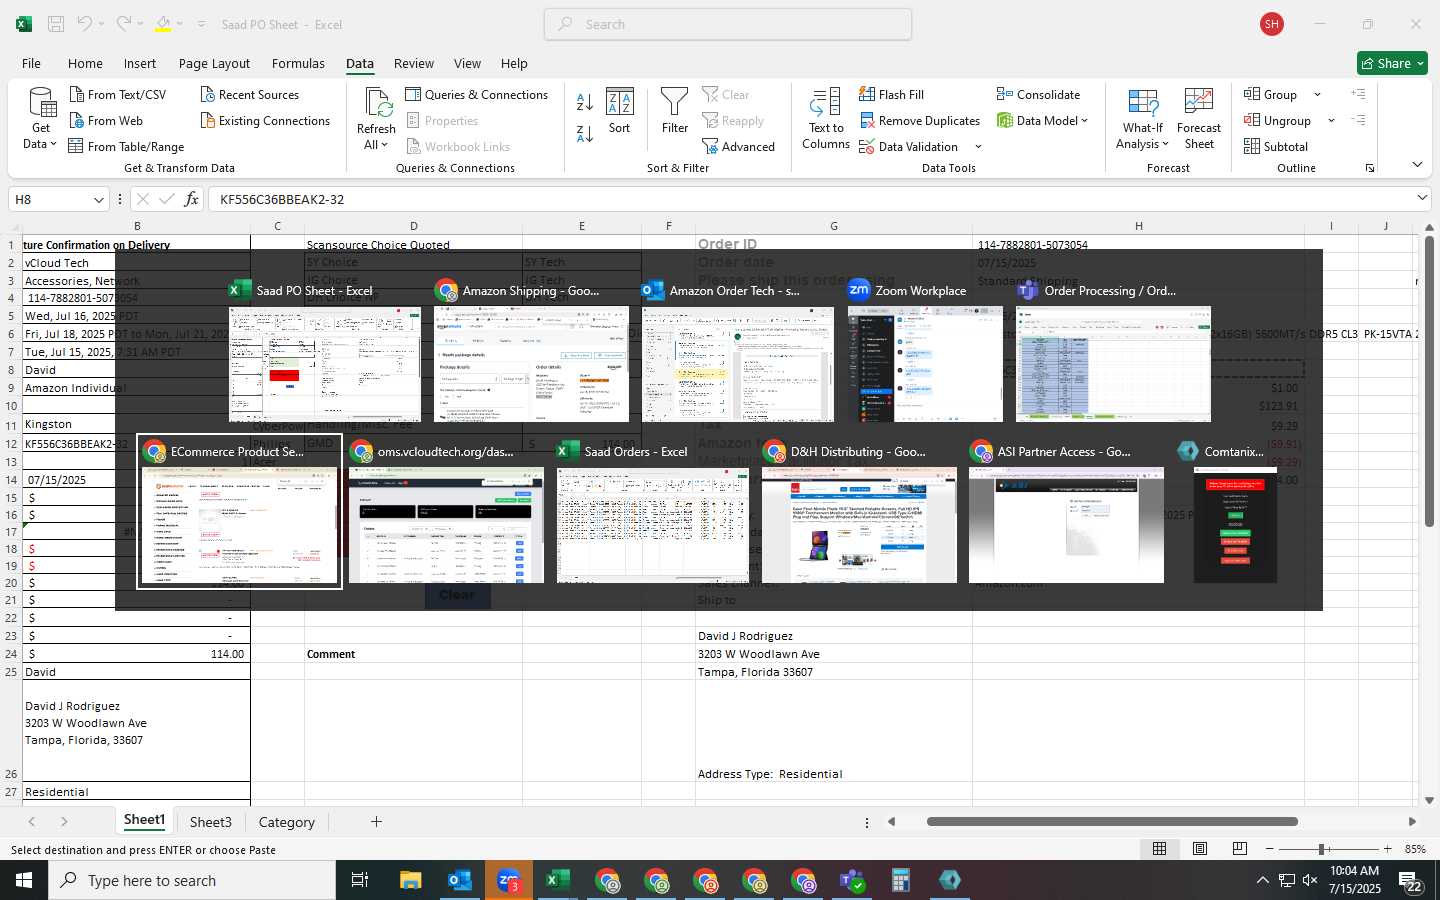Open Recent Sources
Viewport: 1440px width, 900px height.
coord(250,94)
